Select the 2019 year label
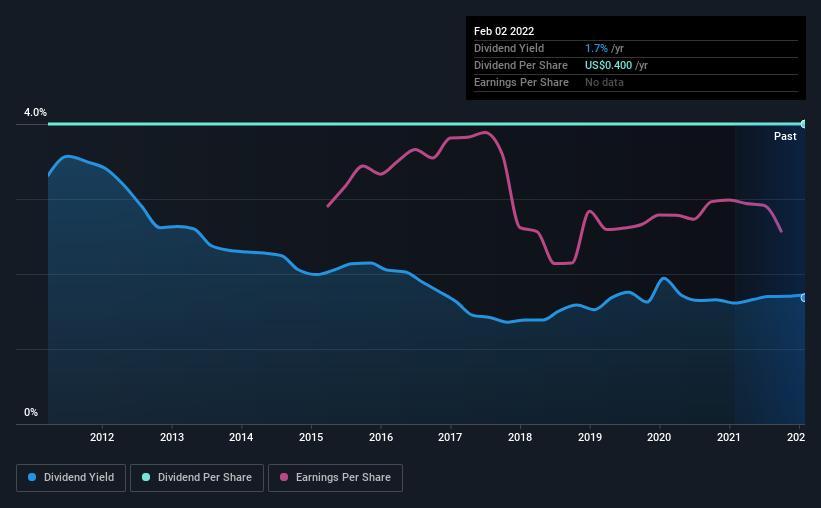This screenshot has height=508, width=821. 590,437
